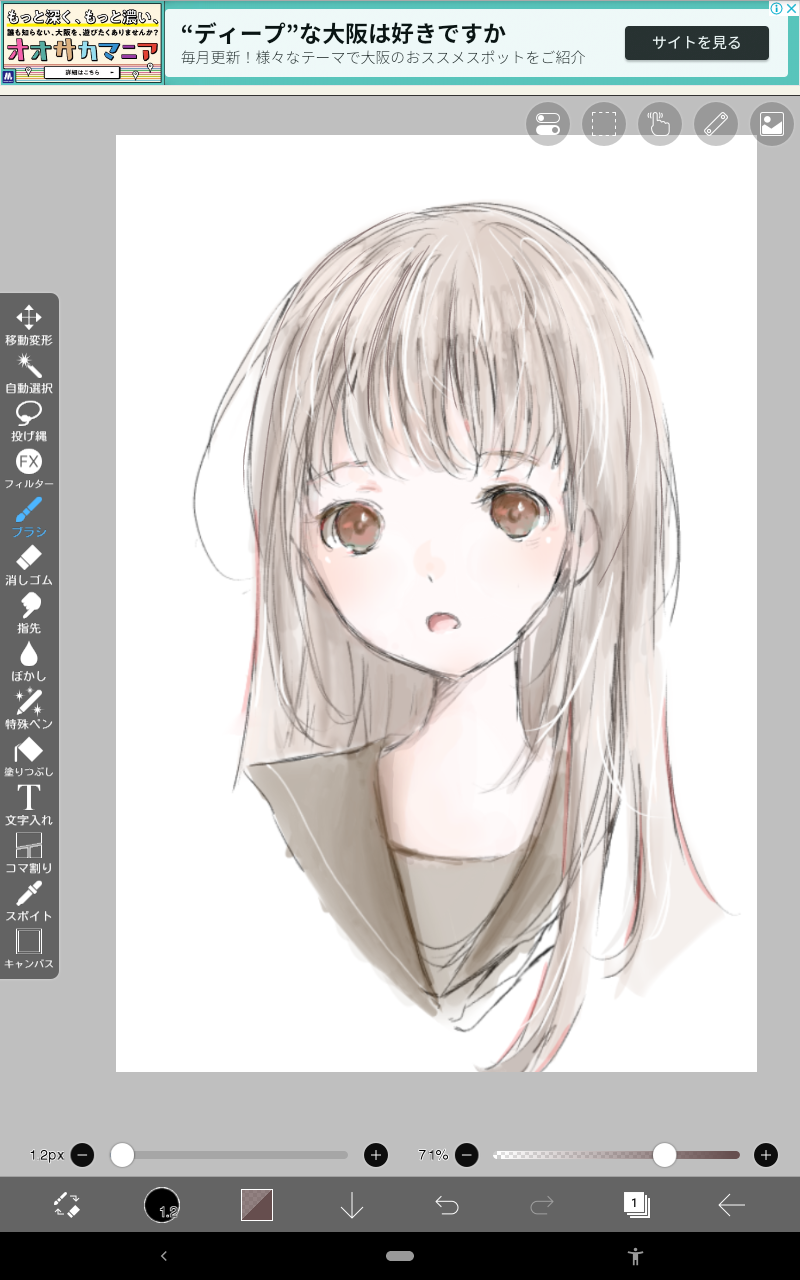
Task: Open the ad info icon
Action: coord(776,8)
